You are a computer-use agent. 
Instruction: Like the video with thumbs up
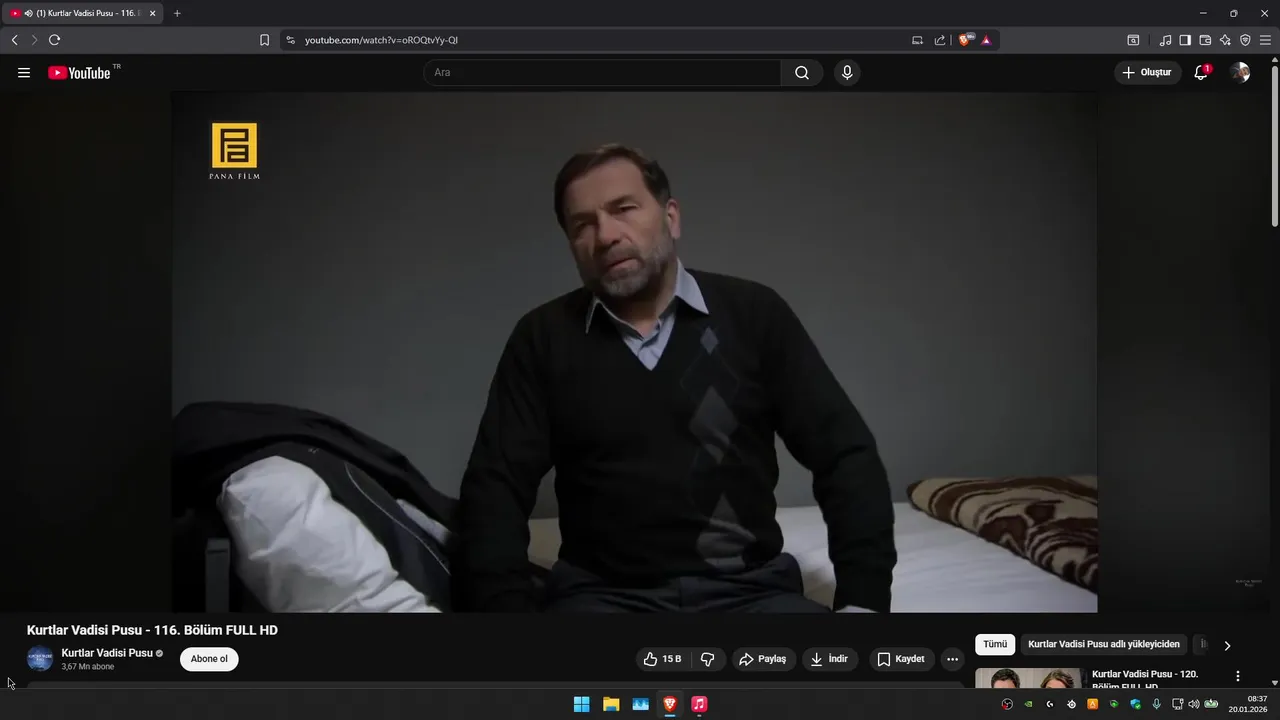(664, 659)
